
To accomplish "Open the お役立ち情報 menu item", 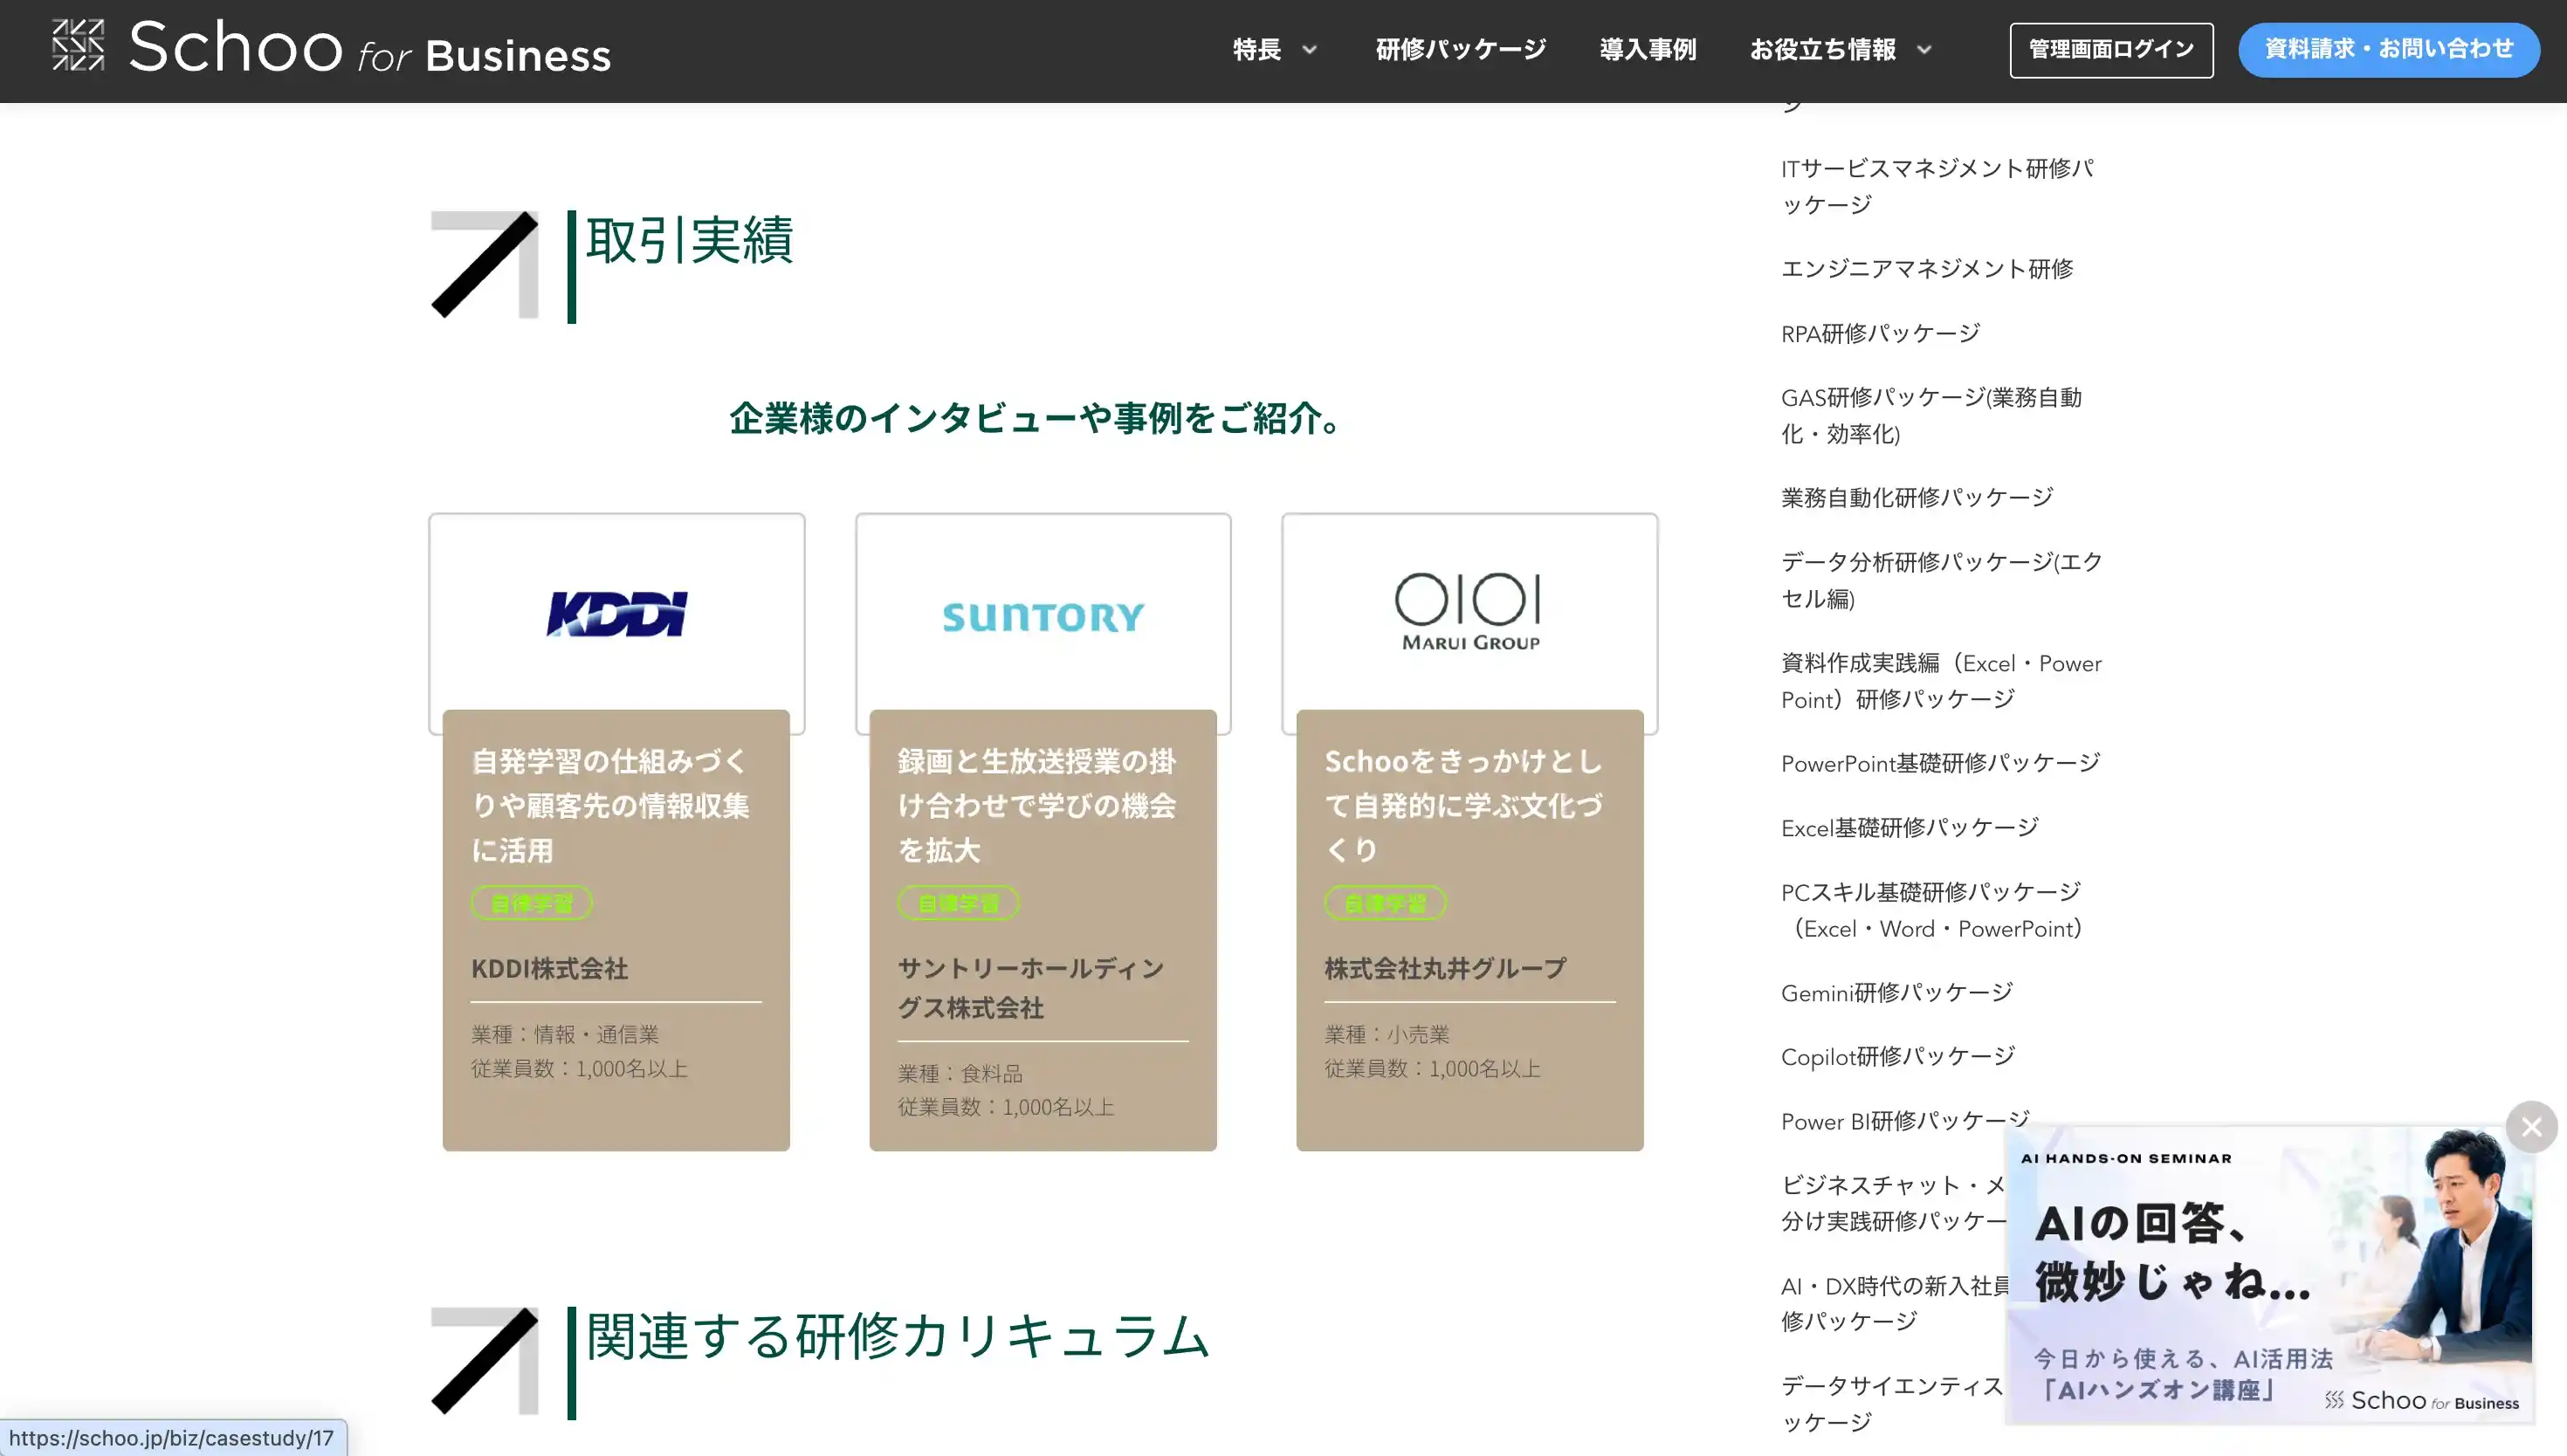I will tap(1823, 49).
